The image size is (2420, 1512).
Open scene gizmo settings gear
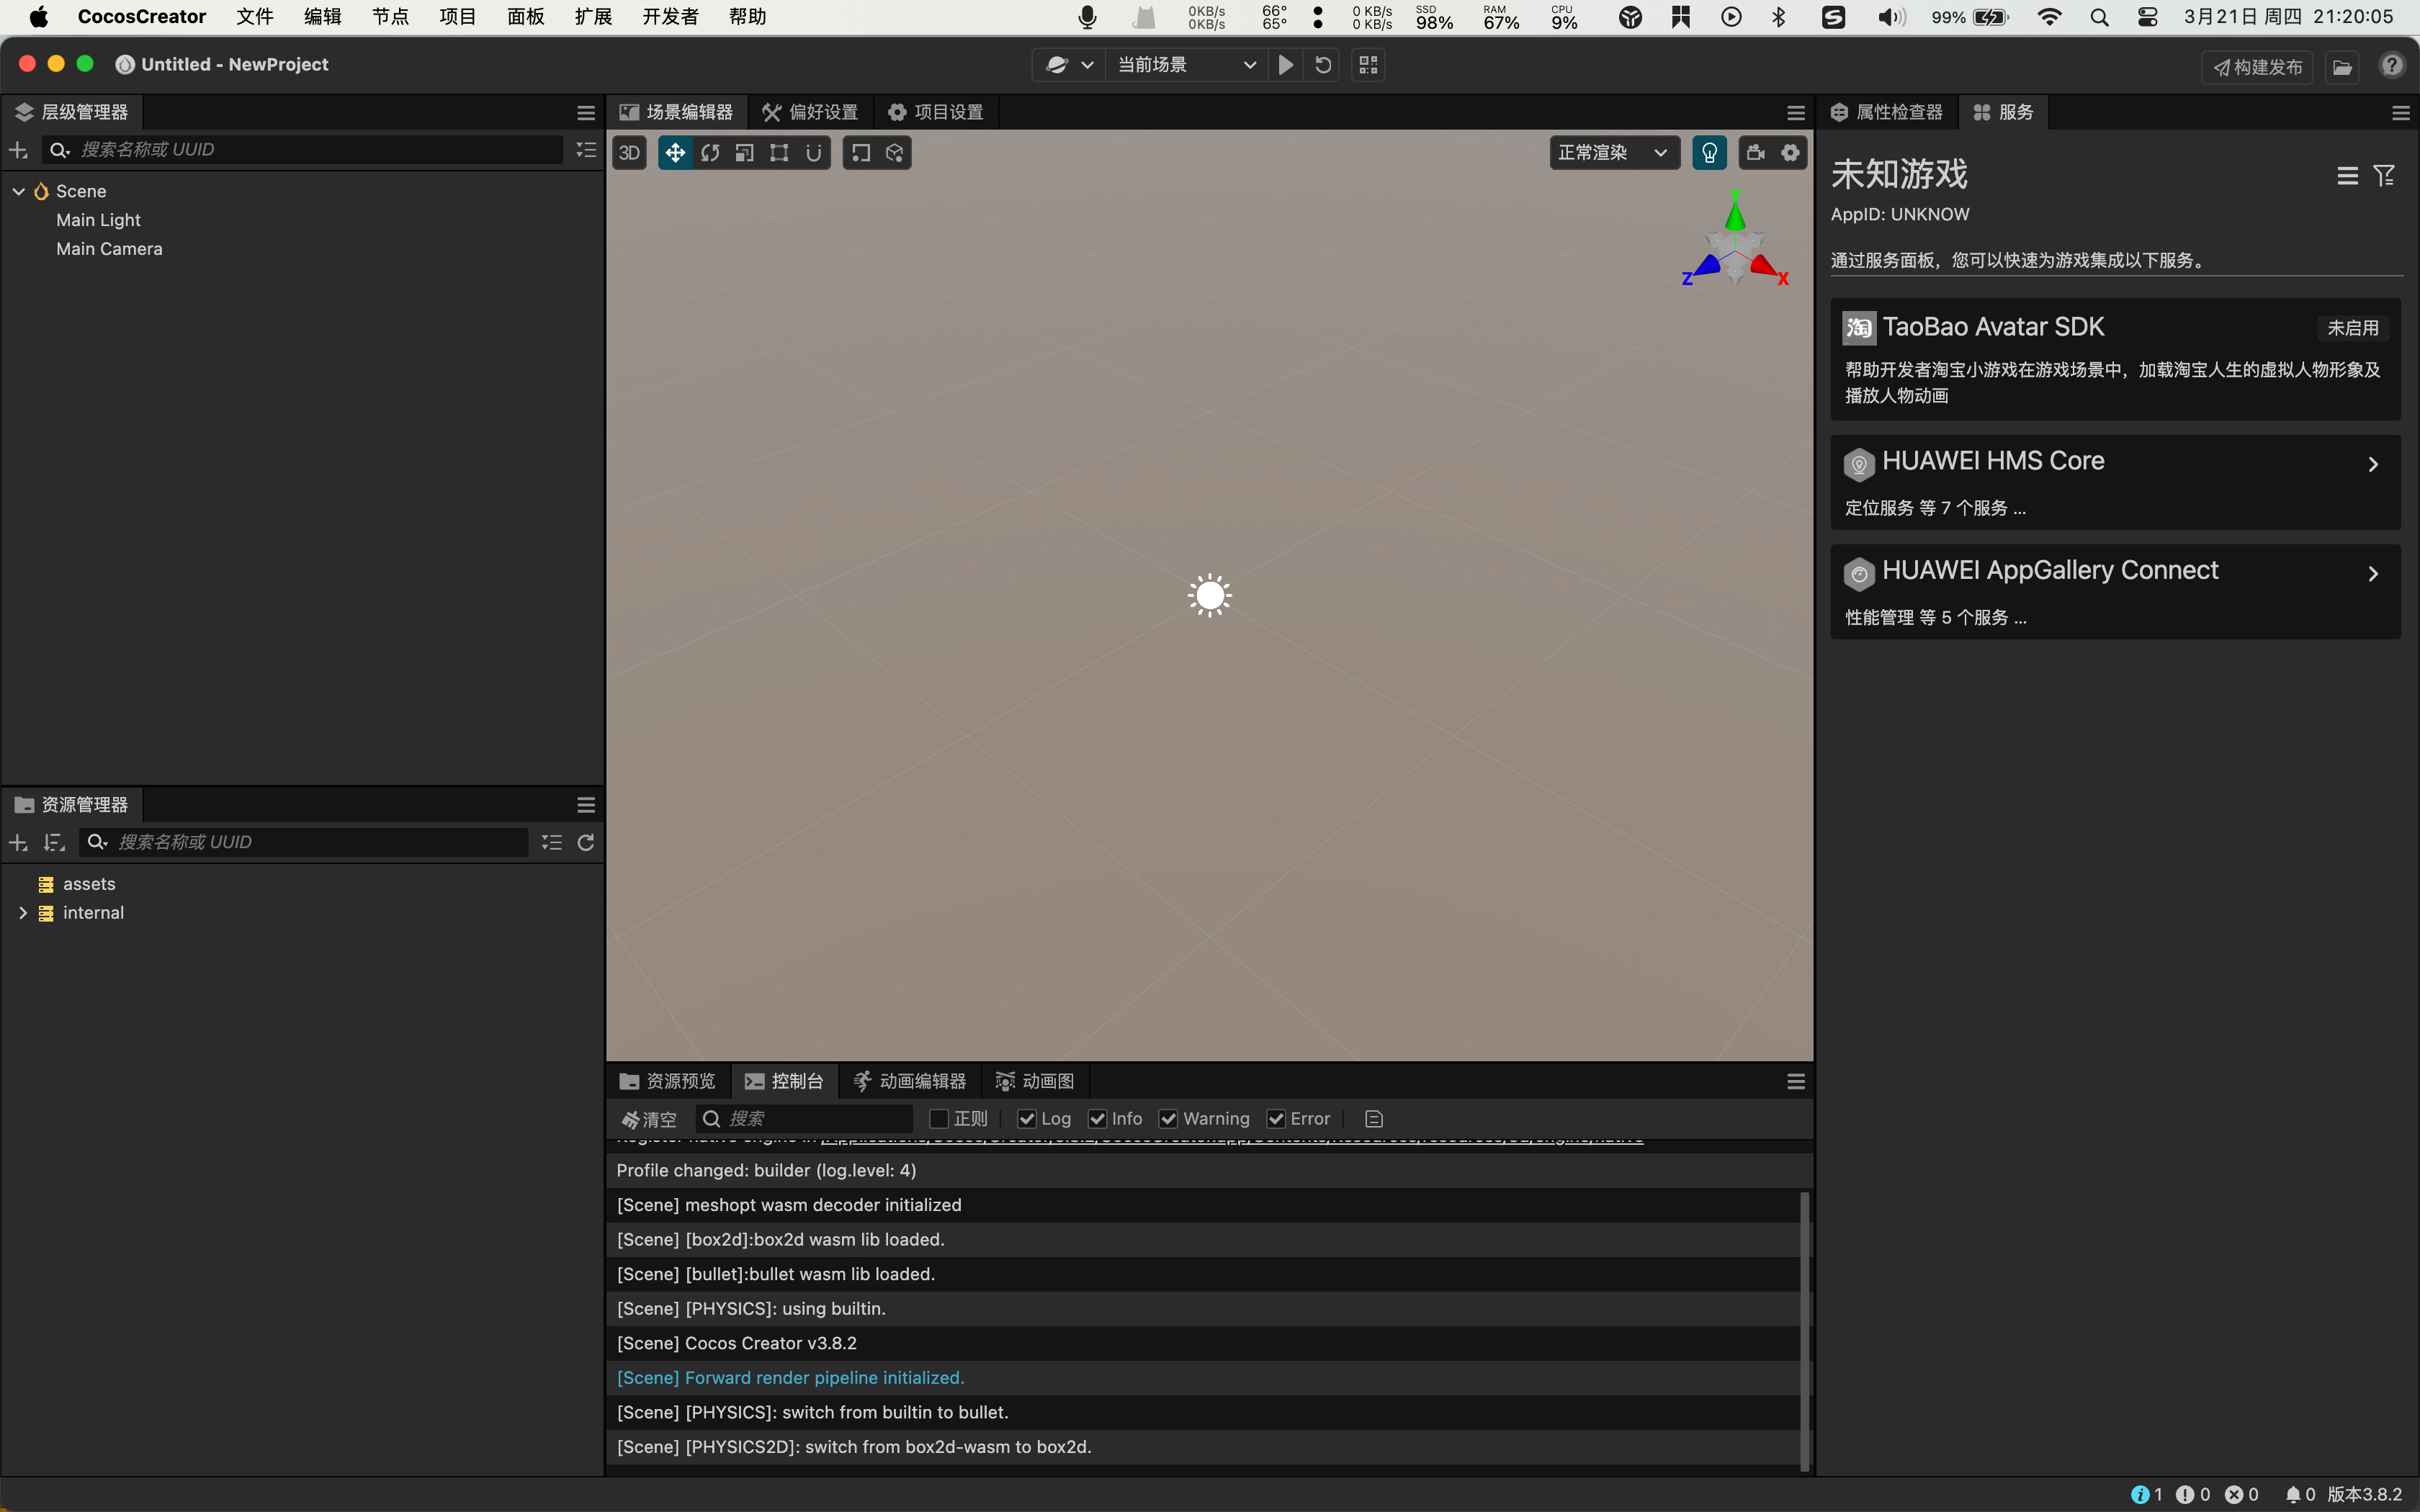pos(1790,153)
